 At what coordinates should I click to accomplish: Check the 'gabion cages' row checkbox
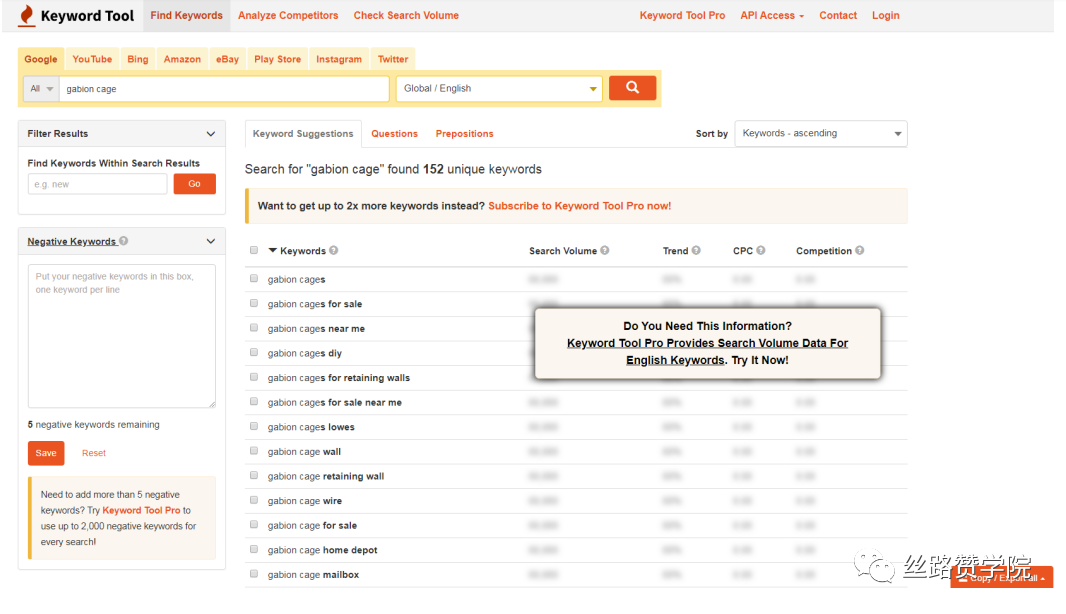tap(254, 279)
